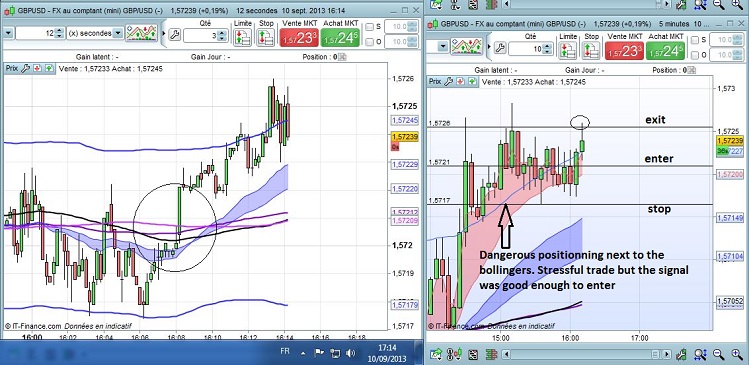This screenshot has height=365, width=749.
Task: Open the leftmost dropdown arrow in the 5 minutes toolbar
Action: coord(443,46)
